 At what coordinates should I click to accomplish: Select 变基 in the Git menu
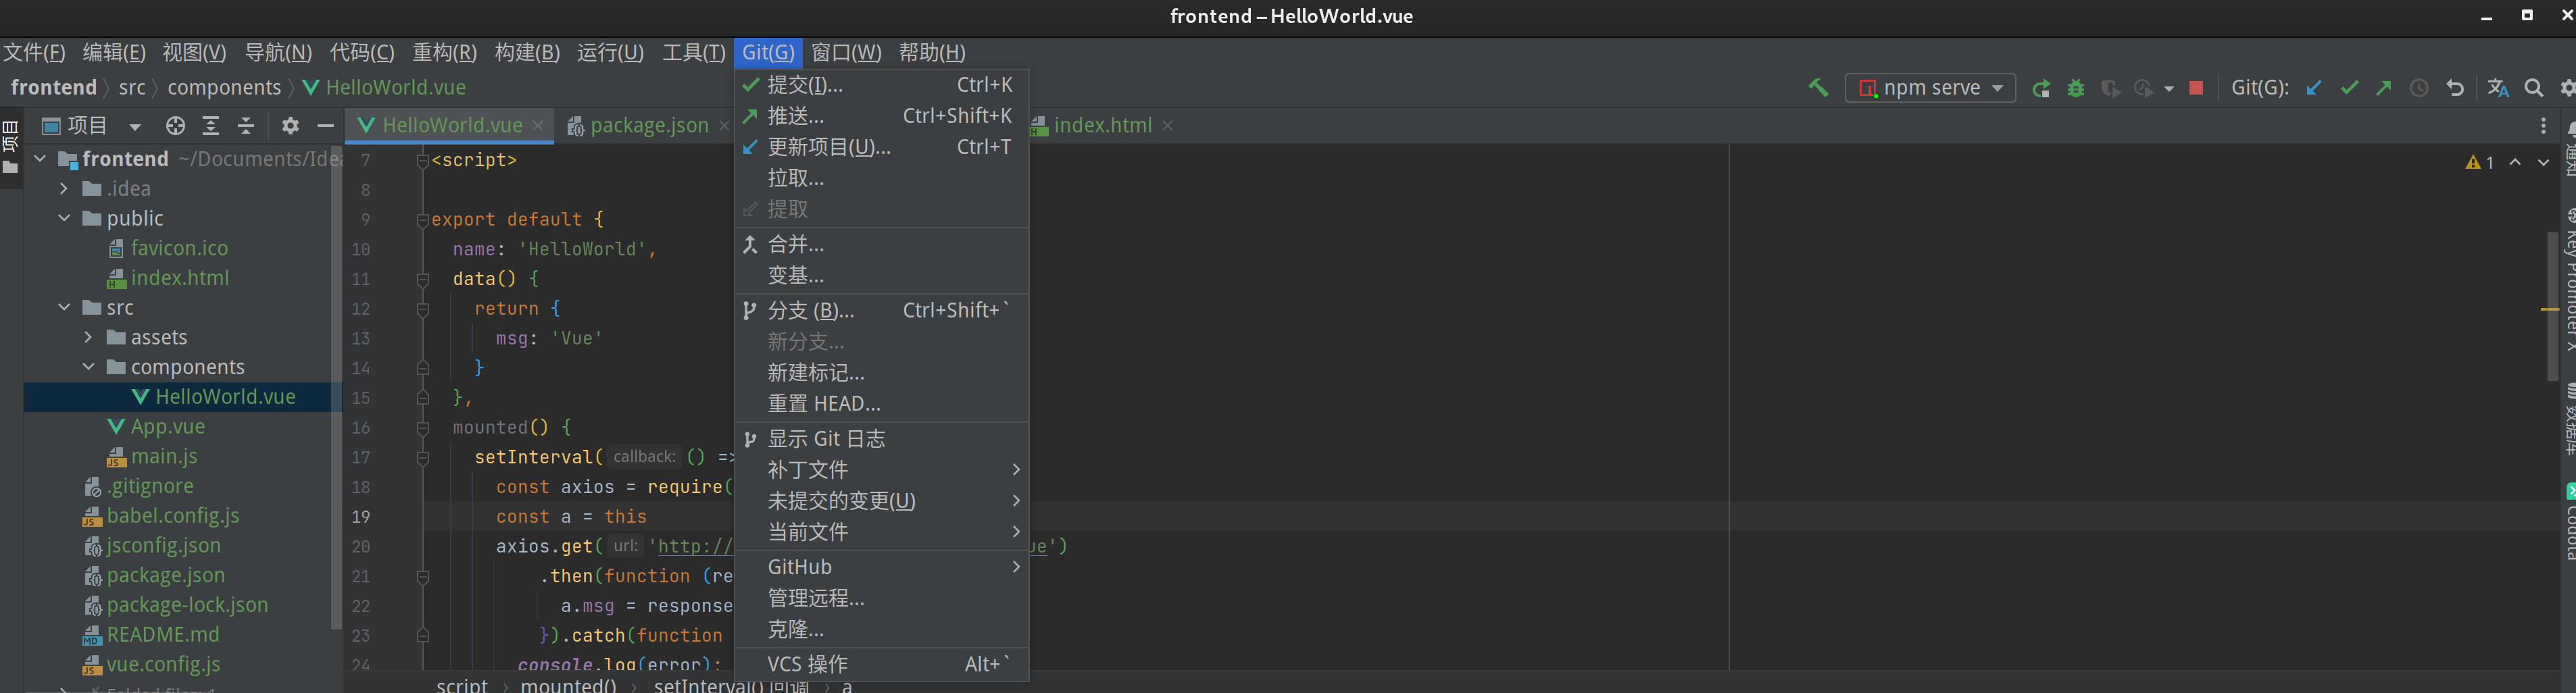coord(882,275)
